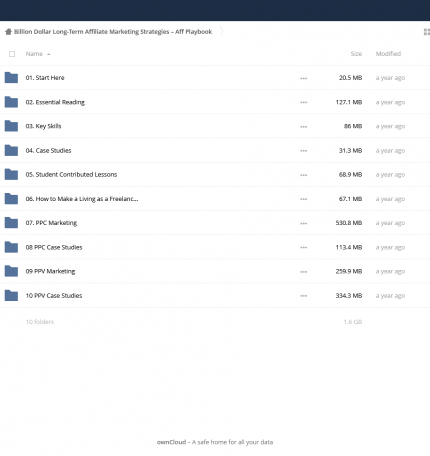Image resolution: width=430 pixels, height=456 pixels.
Task: Open folder name 06. How to Make a Living as a Freelanc...
Action: [82, 199]
